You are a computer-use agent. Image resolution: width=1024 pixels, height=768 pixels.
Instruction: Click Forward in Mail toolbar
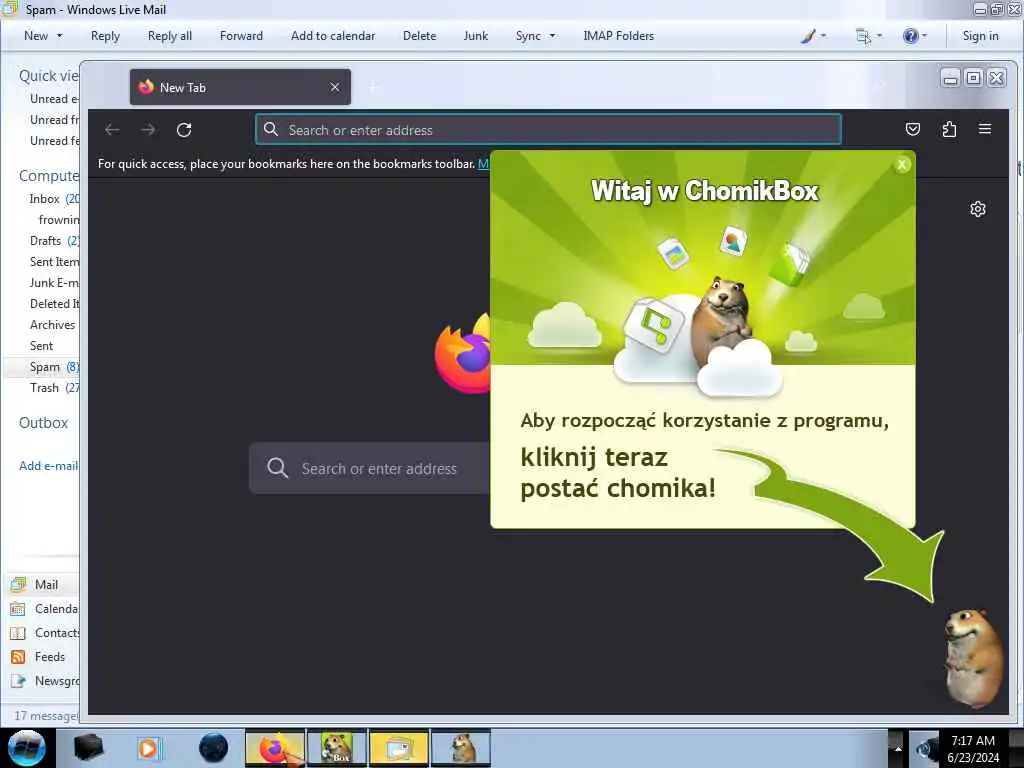[241, 36]
